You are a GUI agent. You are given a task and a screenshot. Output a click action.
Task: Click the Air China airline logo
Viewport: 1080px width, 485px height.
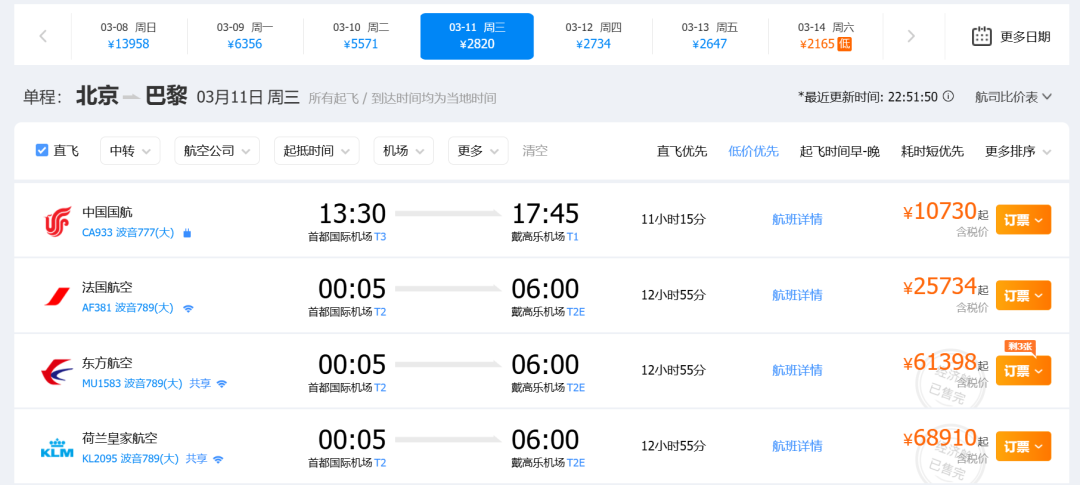(58, 221)
